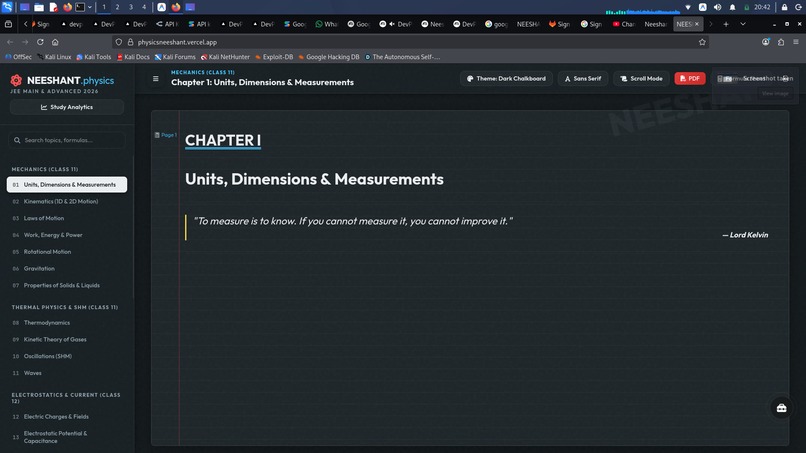Click the Firefox View icon in tab bar
The image size is (806, 453).
[x=8, y=24]
